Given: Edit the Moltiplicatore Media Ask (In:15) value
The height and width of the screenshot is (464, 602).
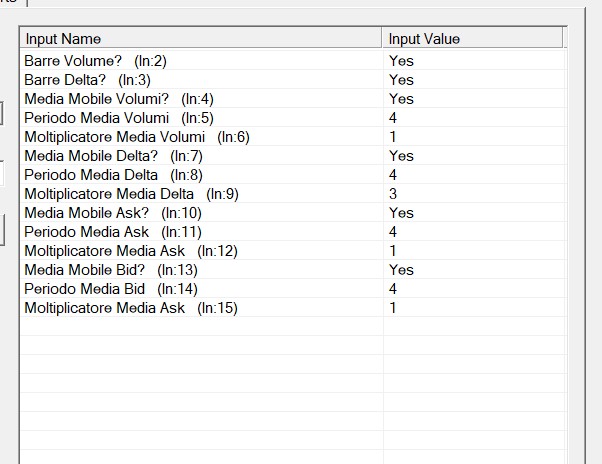Looking at the screenshot, I should click(x=394, y=308).
